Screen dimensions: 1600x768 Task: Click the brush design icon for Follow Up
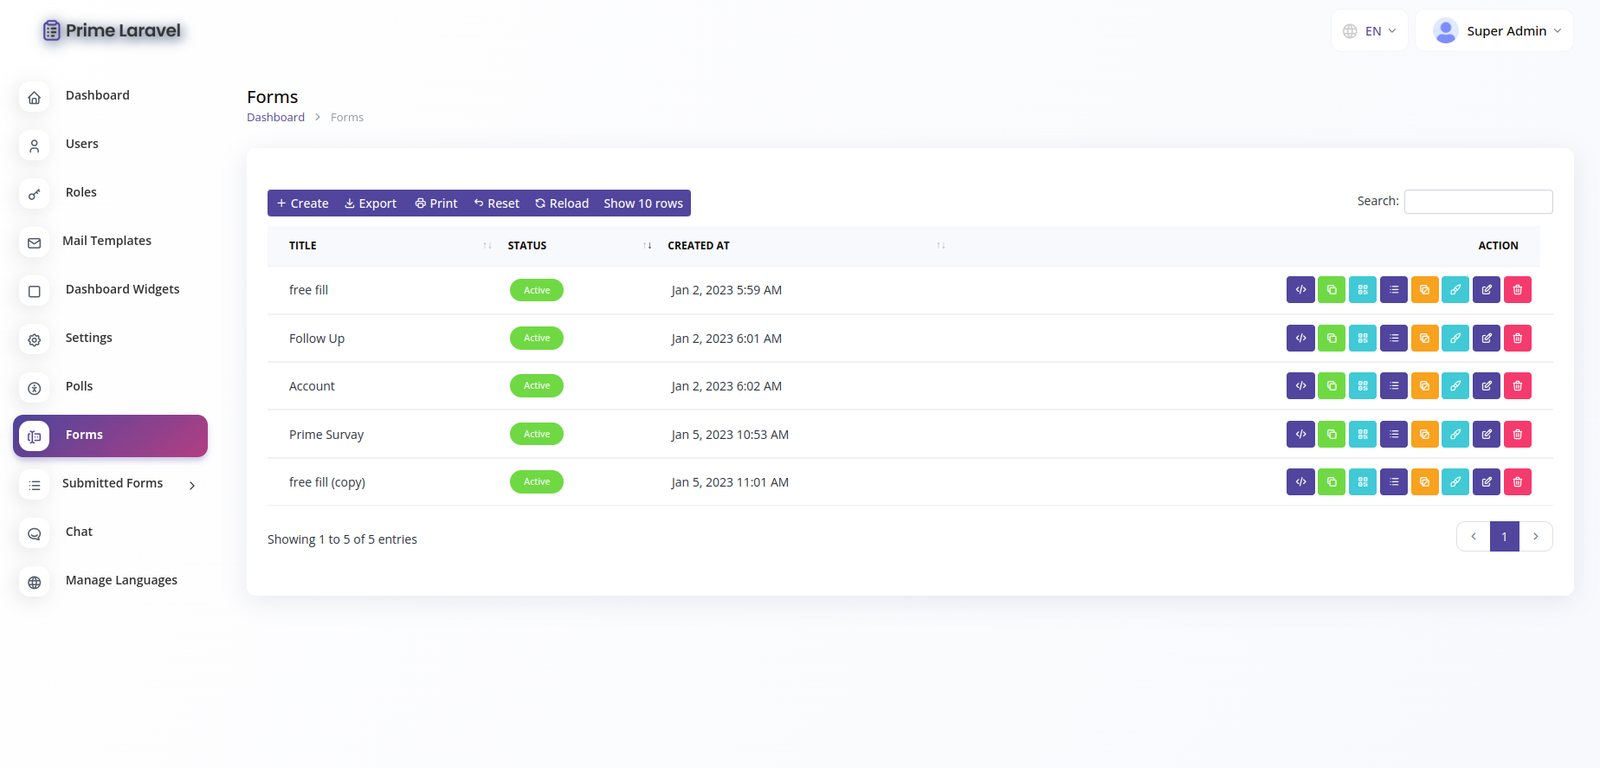coord(1455,338)
